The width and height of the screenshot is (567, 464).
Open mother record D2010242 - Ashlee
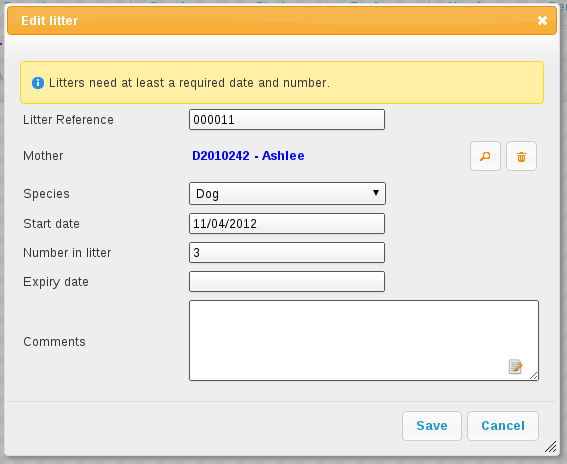coord(248,156)
